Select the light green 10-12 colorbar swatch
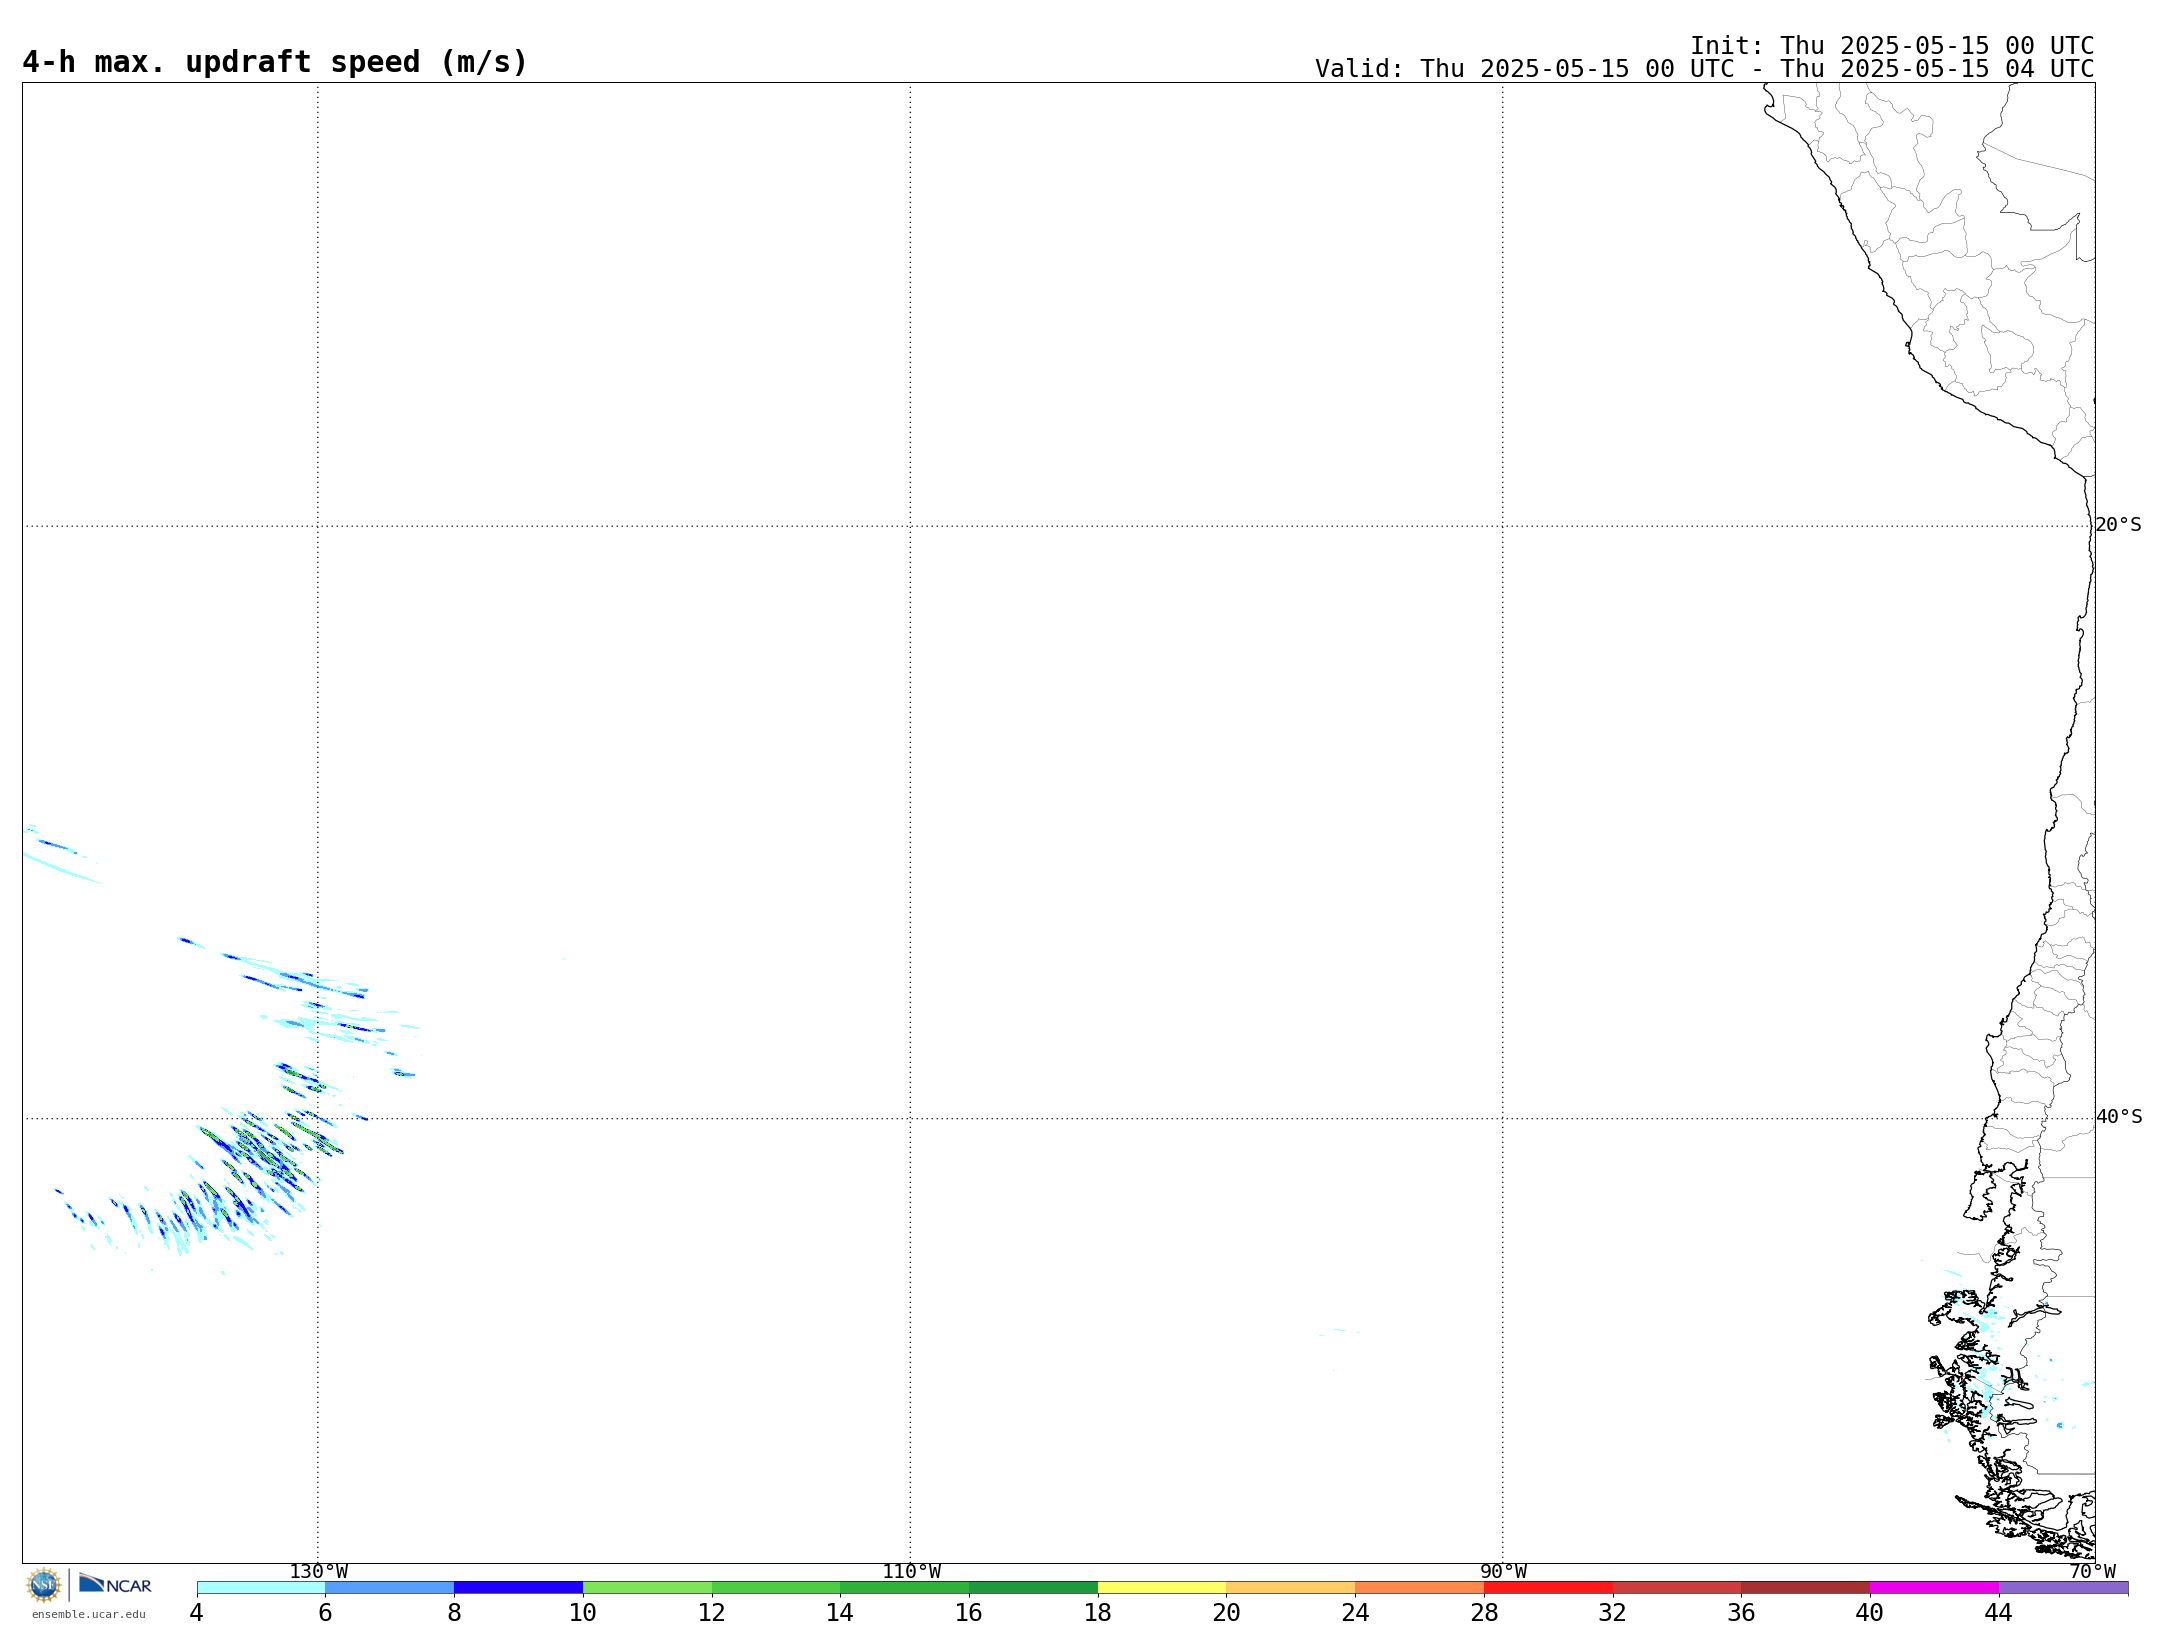Image resolution: width=2160 pixels, height=1626 pixels. (647, 1588)
